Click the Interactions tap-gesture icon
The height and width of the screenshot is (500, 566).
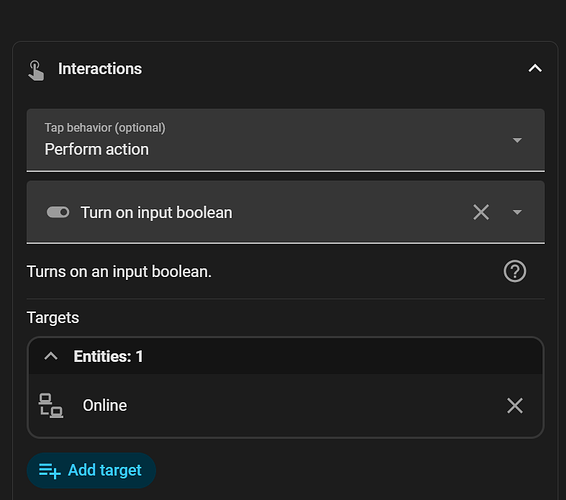pos(36,70)
